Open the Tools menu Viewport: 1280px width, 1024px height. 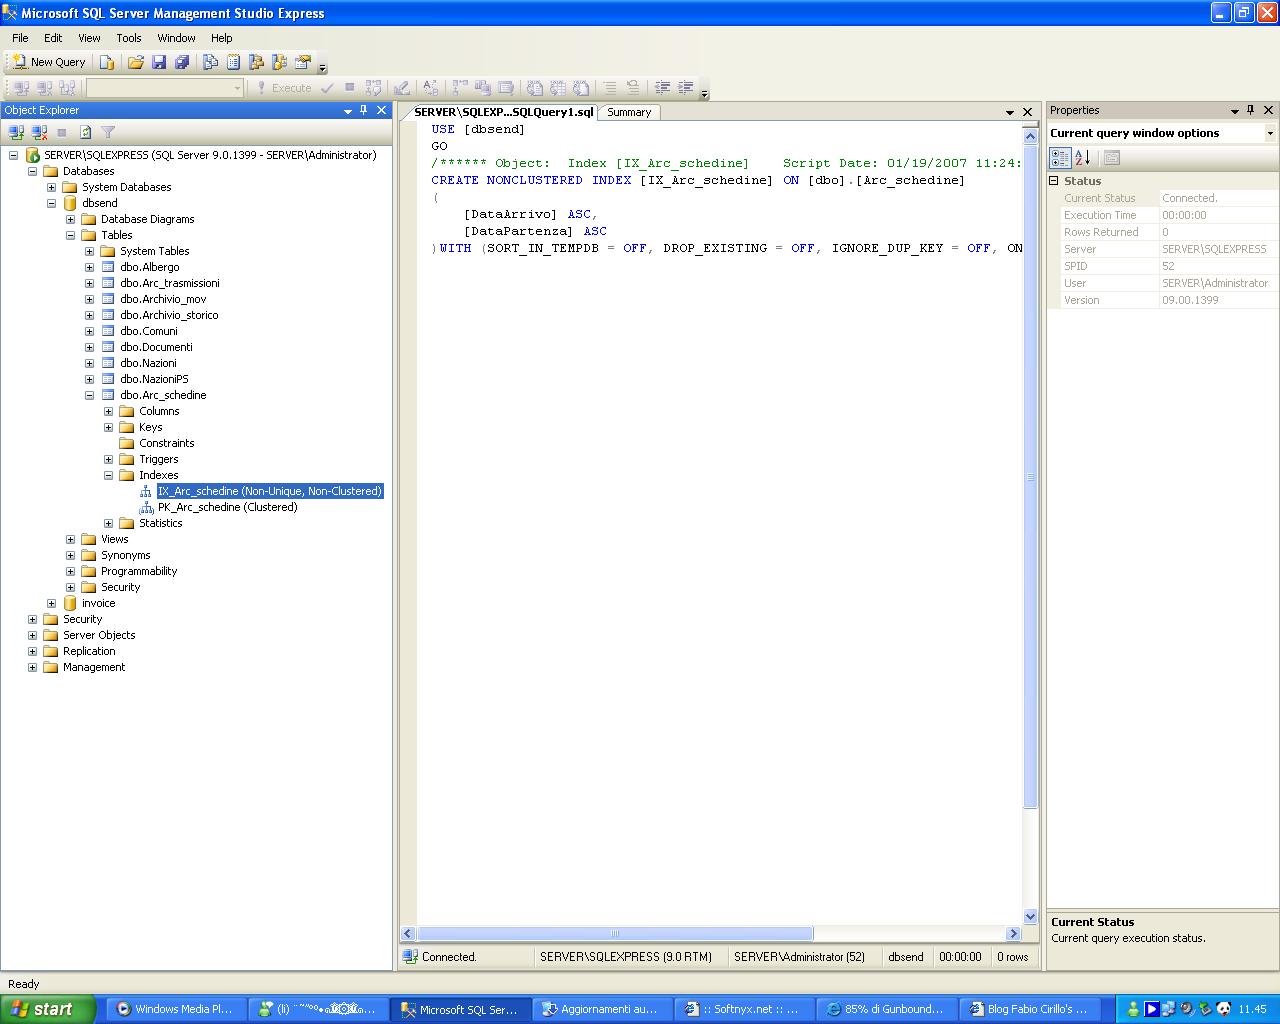129,38
